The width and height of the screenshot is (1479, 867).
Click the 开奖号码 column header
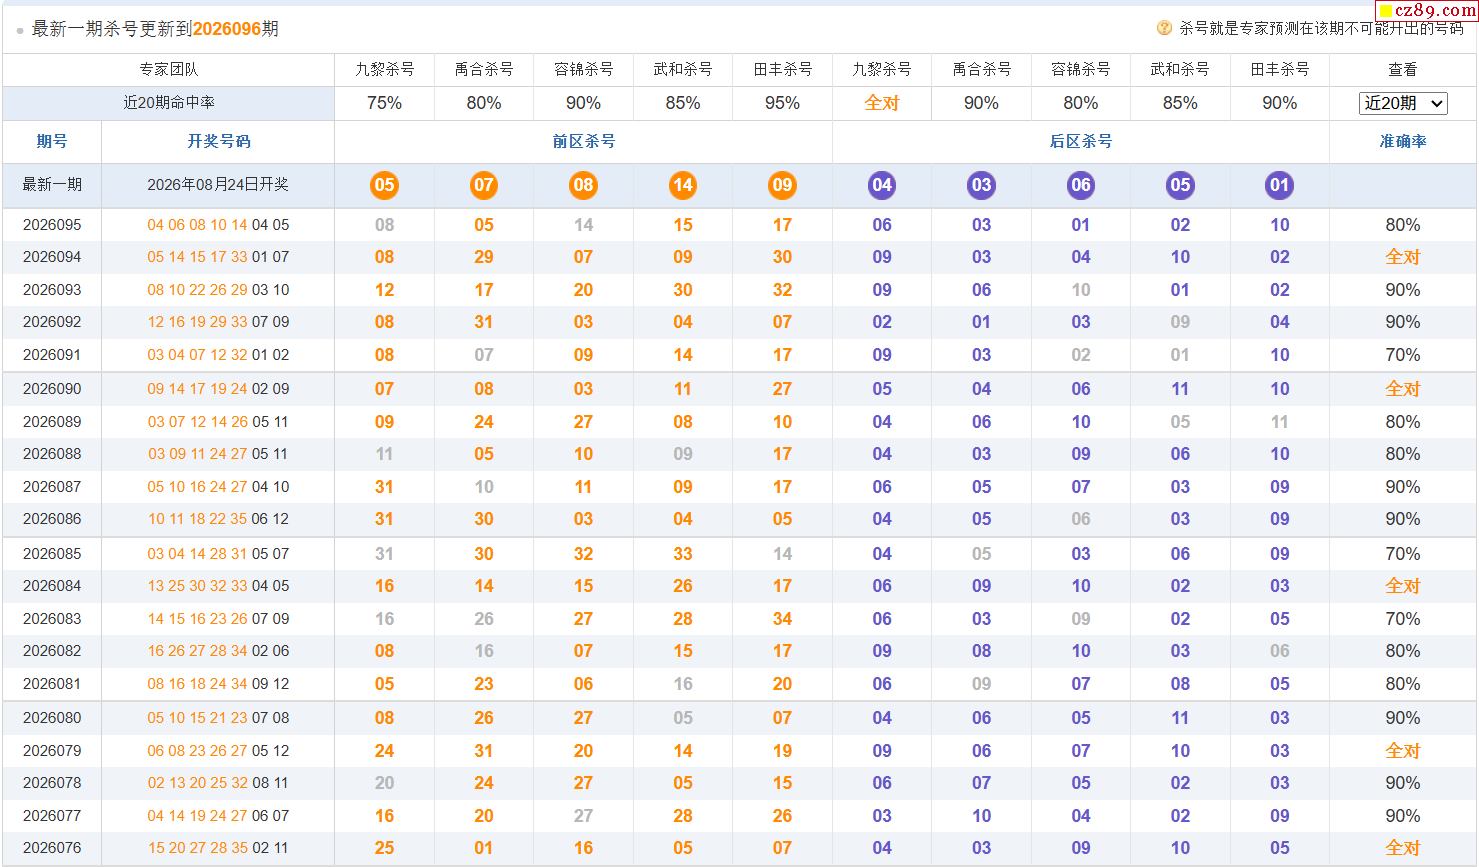pyautogui.click(x=218, y=142)
